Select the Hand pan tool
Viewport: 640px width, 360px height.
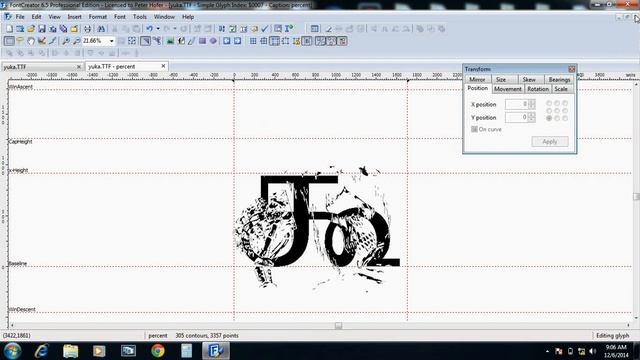(x=31, y=41)
